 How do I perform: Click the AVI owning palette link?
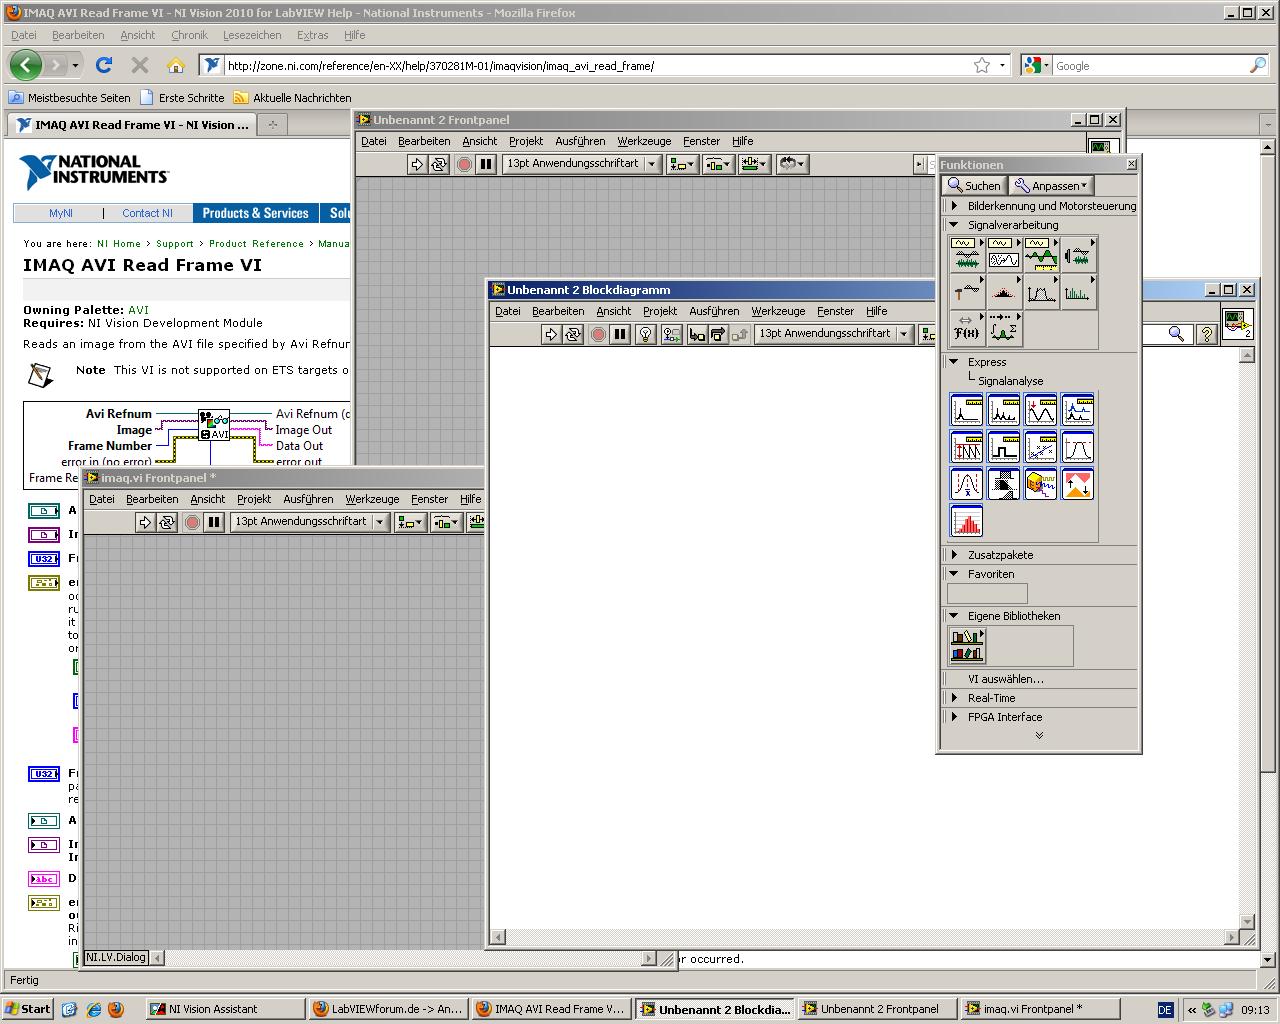[138, 310]
